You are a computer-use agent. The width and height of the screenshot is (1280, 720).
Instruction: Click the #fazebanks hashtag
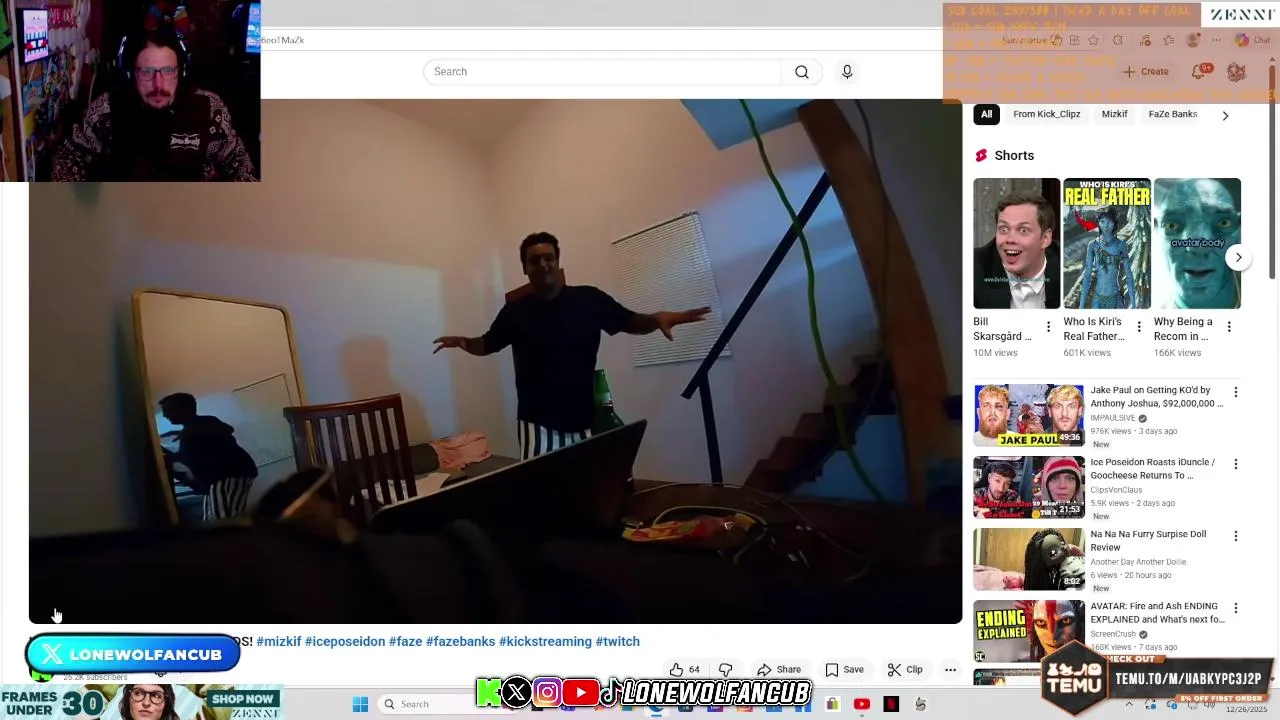460,642
